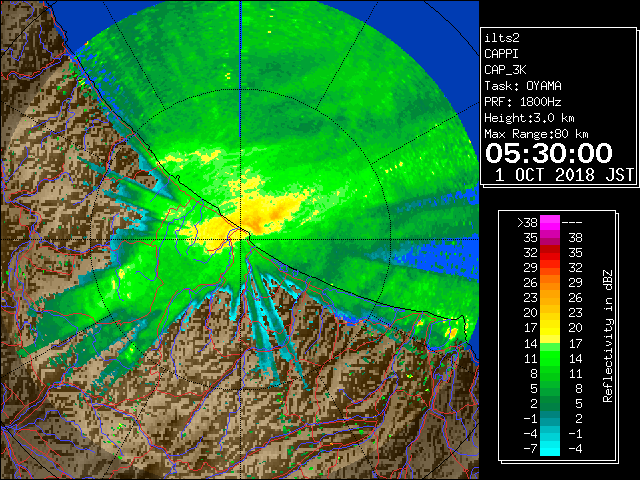Select the "Height:3.0 km" text

529,118
